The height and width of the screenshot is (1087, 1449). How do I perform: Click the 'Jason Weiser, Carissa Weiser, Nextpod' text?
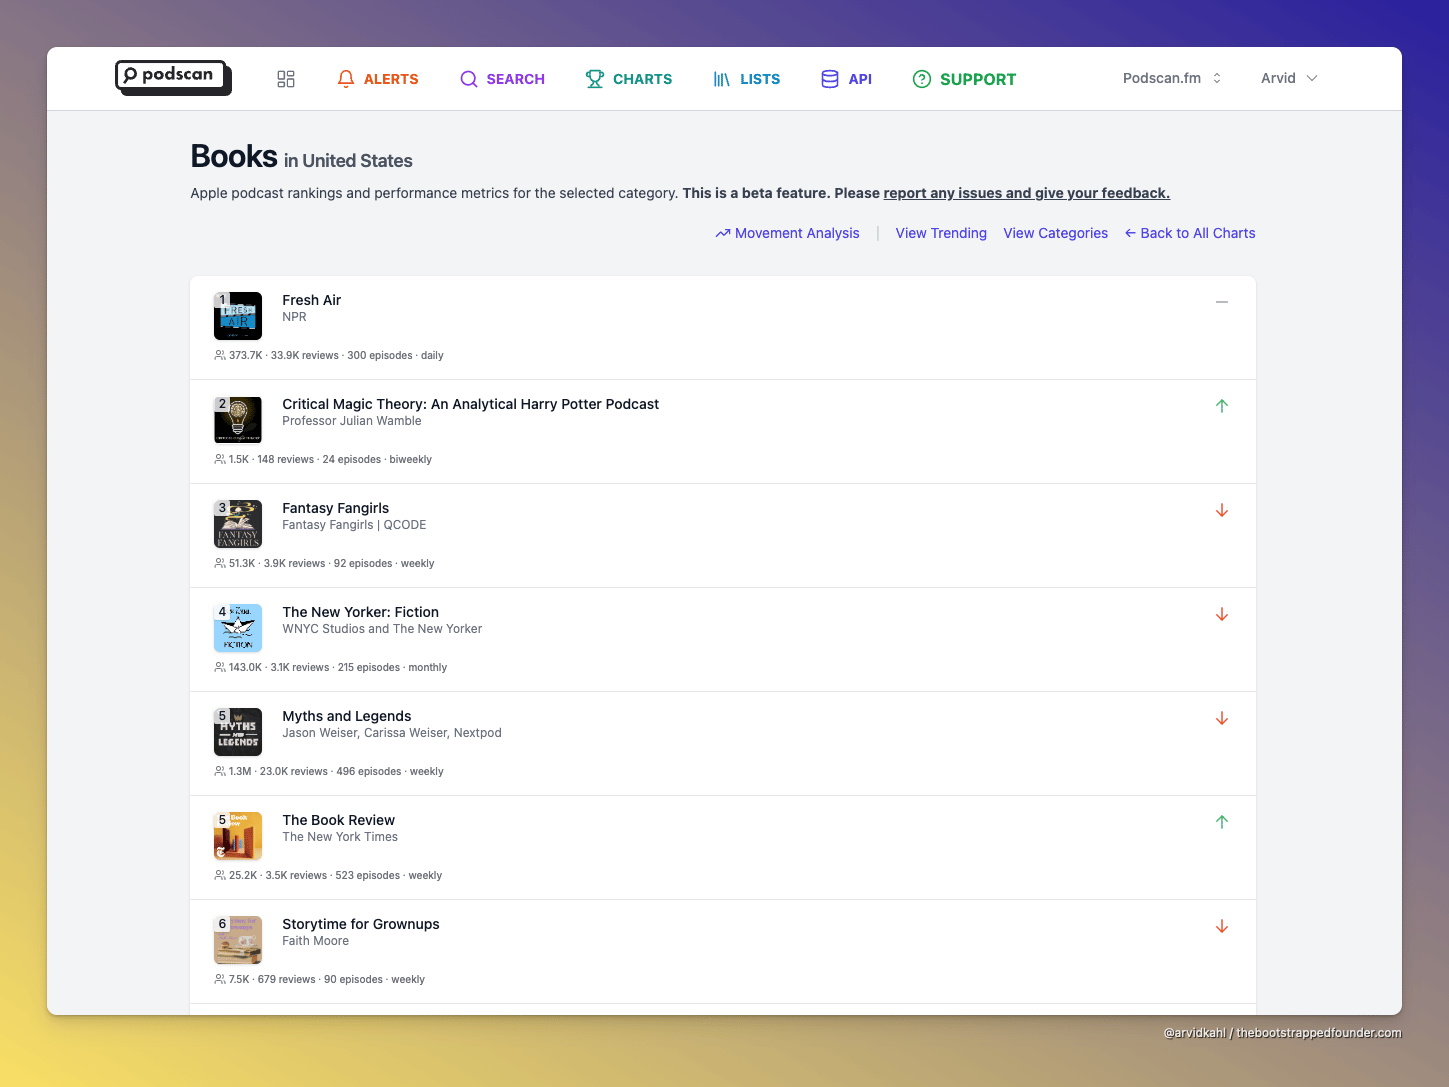pyautogui.click(x=392, y=733)
